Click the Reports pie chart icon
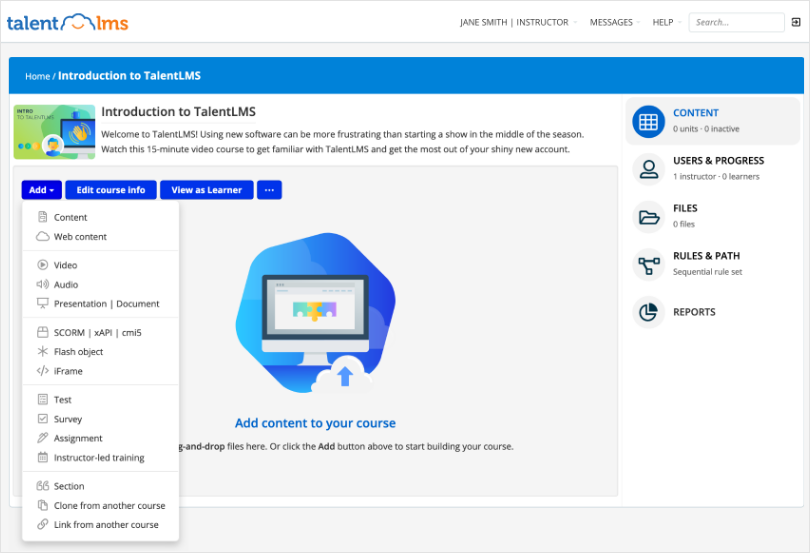 coord(648,312)
